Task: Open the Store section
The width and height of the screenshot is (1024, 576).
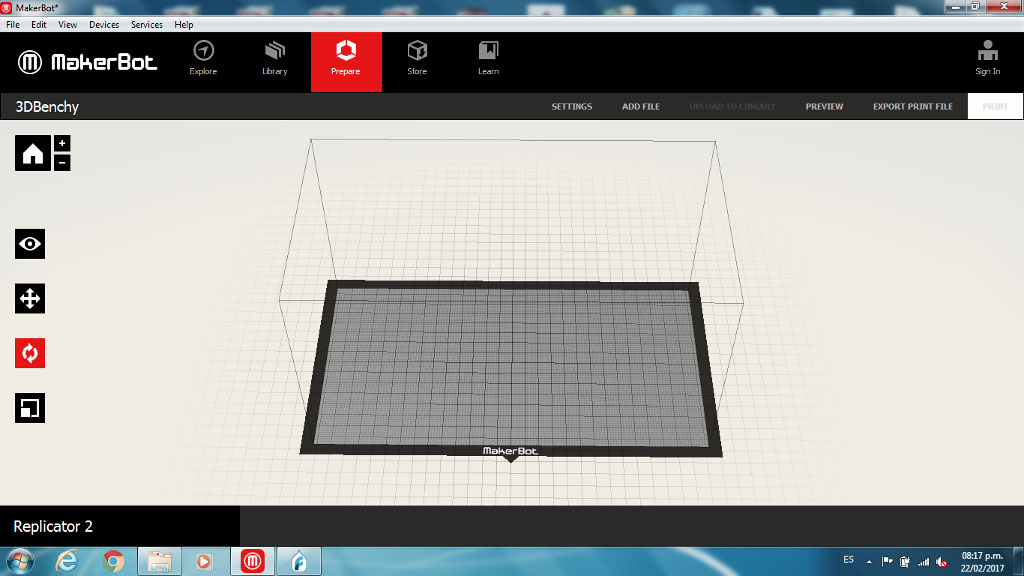Action: [x=417, y=59]
